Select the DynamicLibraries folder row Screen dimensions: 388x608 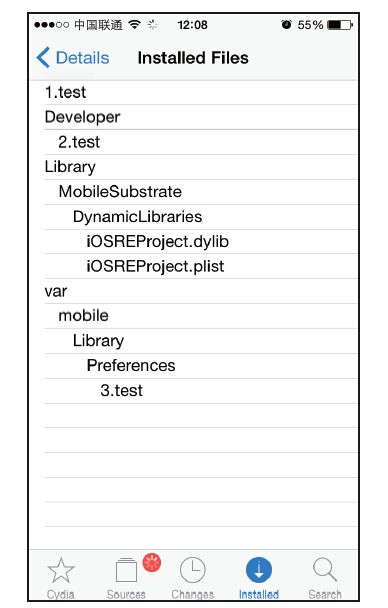pyautogui.click(x=201, y=216)
